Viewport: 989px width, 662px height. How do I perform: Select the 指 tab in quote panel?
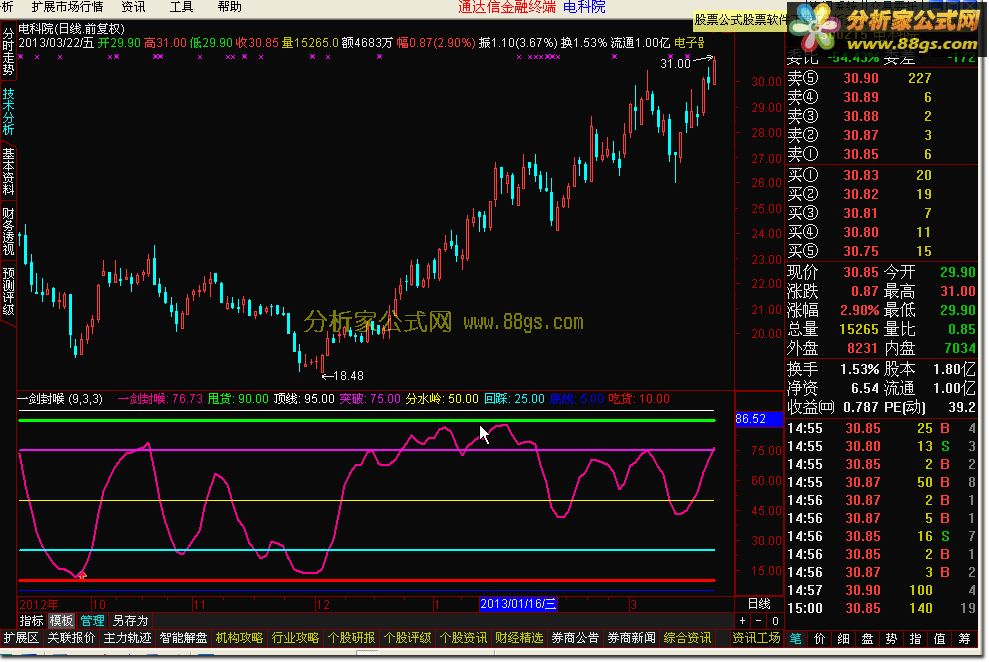[915, 639]
